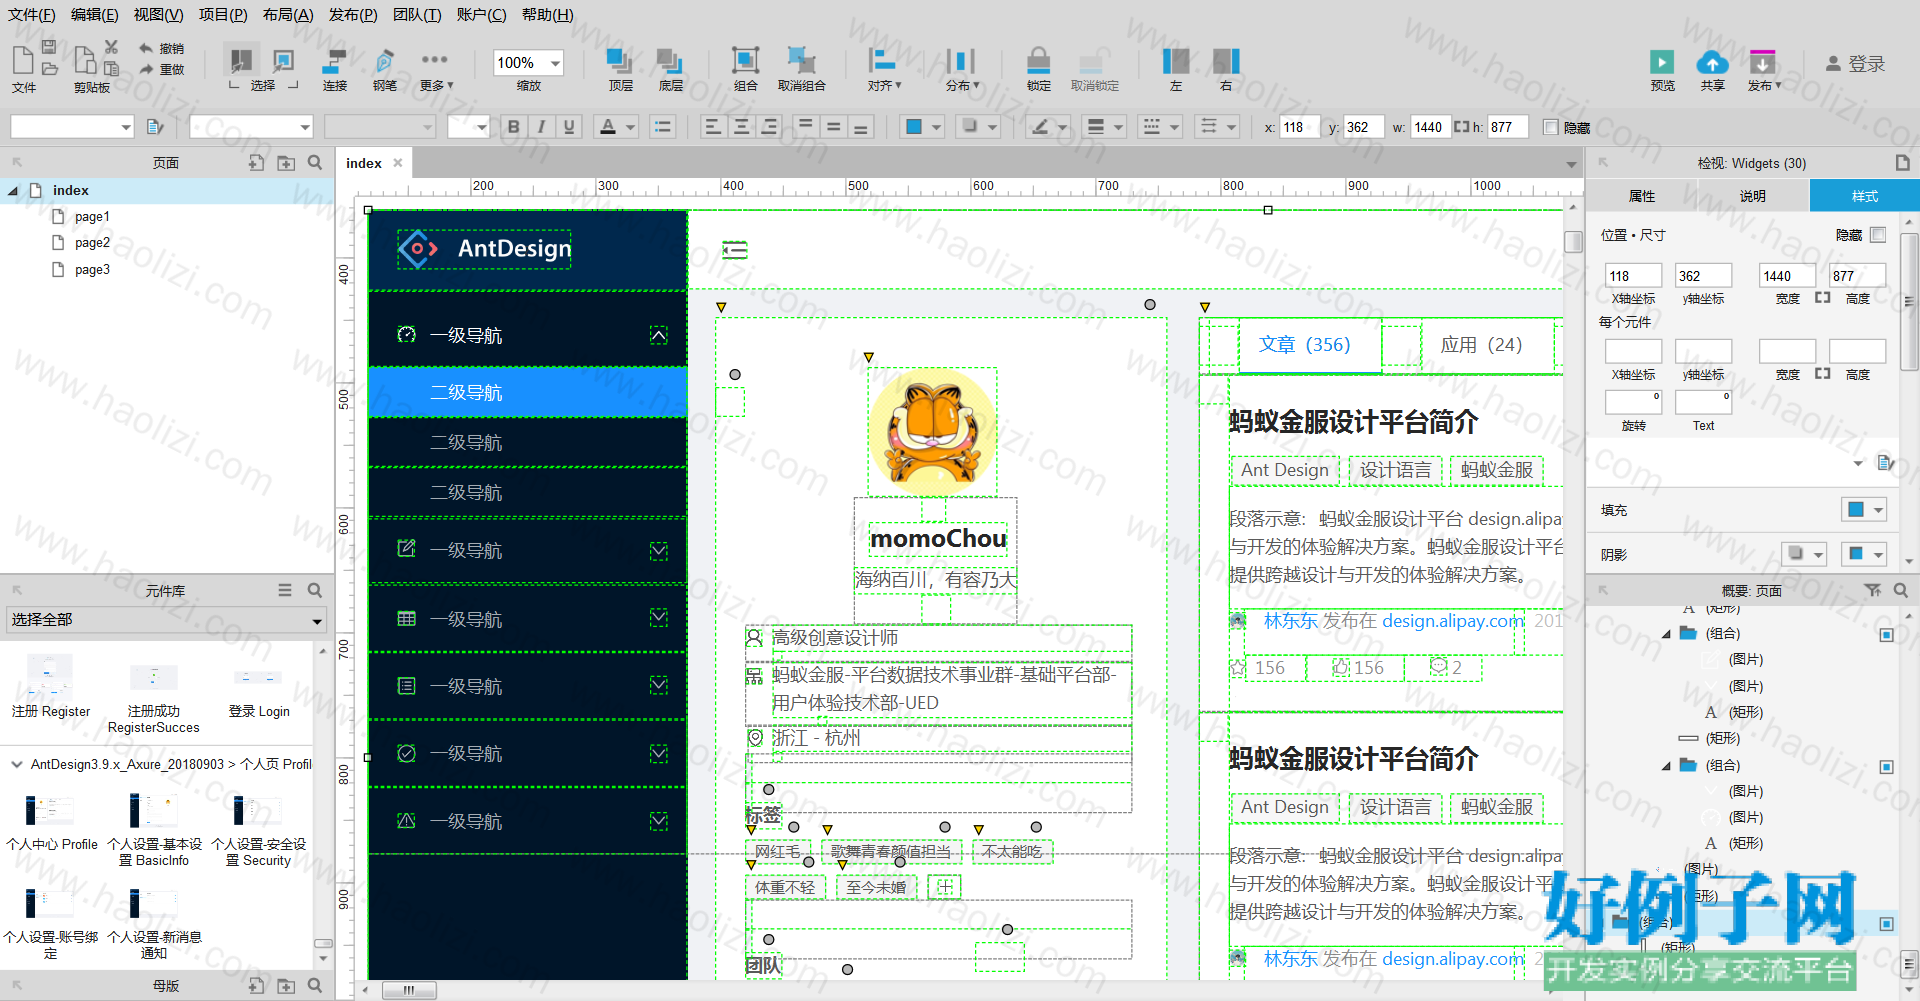Close the index canvas tab
The width and height of the screenshot is (1920, 1001).
pos(398,163)
